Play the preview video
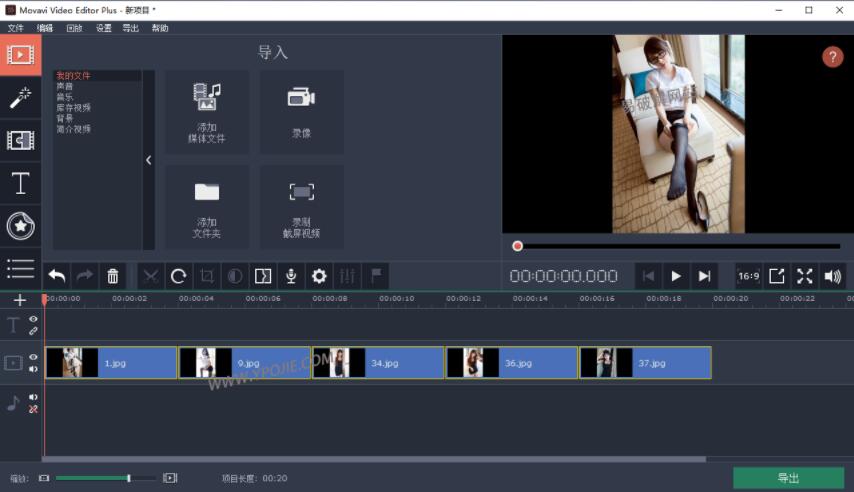Screen dimensions: 854x492 676,276
